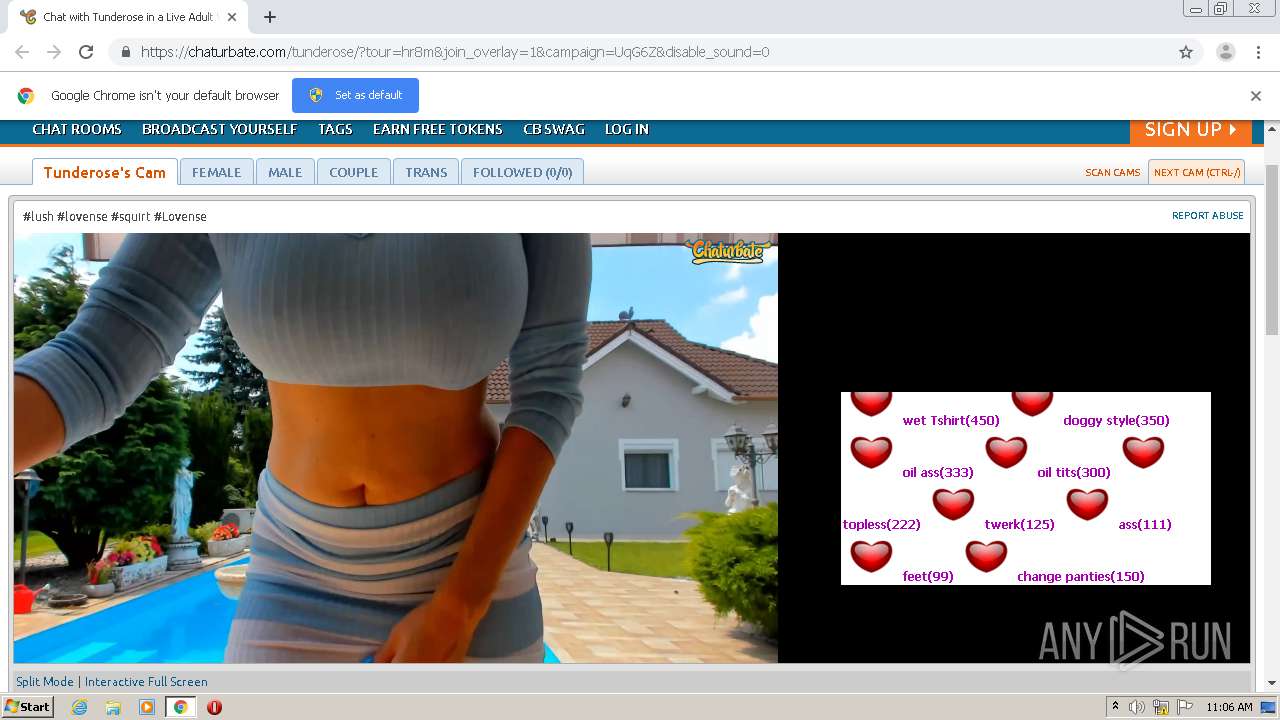Click the REPORT ABUSE link

1208,215
